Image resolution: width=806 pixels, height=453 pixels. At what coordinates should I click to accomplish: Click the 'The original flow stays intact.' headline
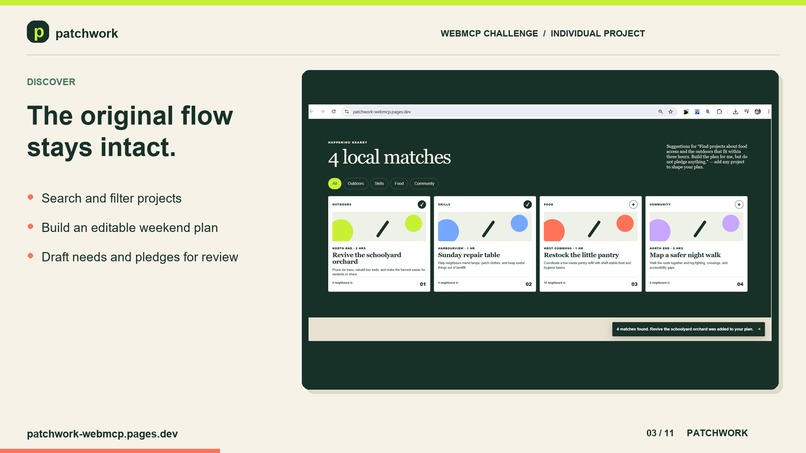130,131
